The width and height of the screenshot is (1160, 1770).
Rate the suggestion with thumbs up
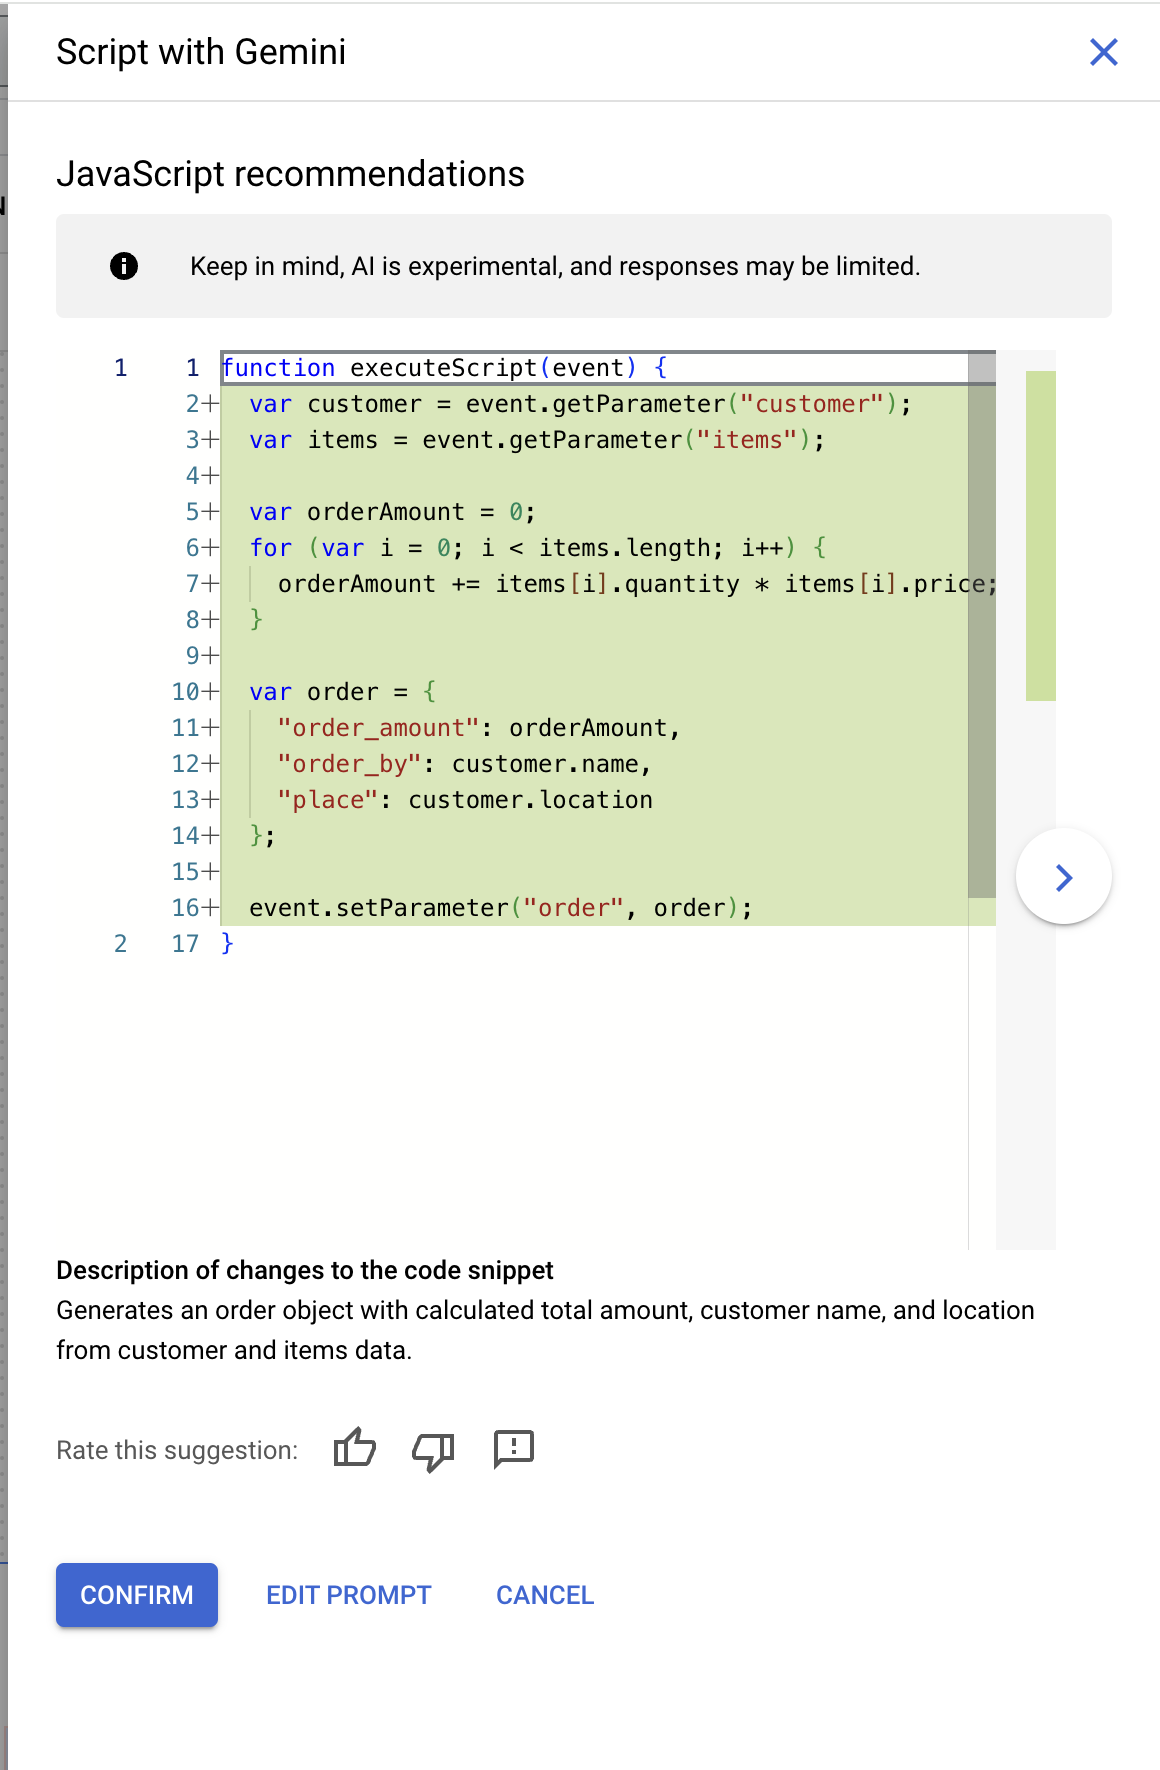click(x=354, y=1448)
